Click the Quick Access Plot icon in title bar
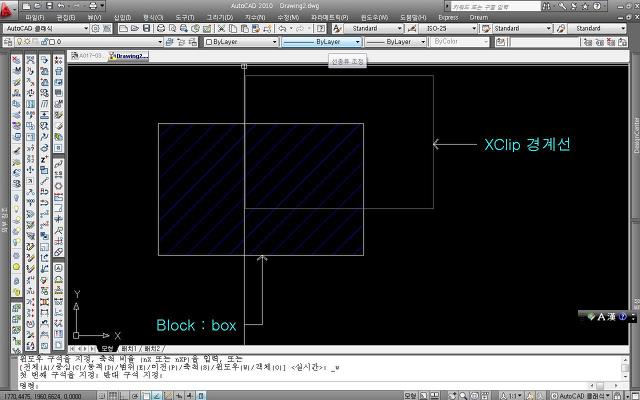This screenshot has height=400, width=640. [x=93, y=6]
